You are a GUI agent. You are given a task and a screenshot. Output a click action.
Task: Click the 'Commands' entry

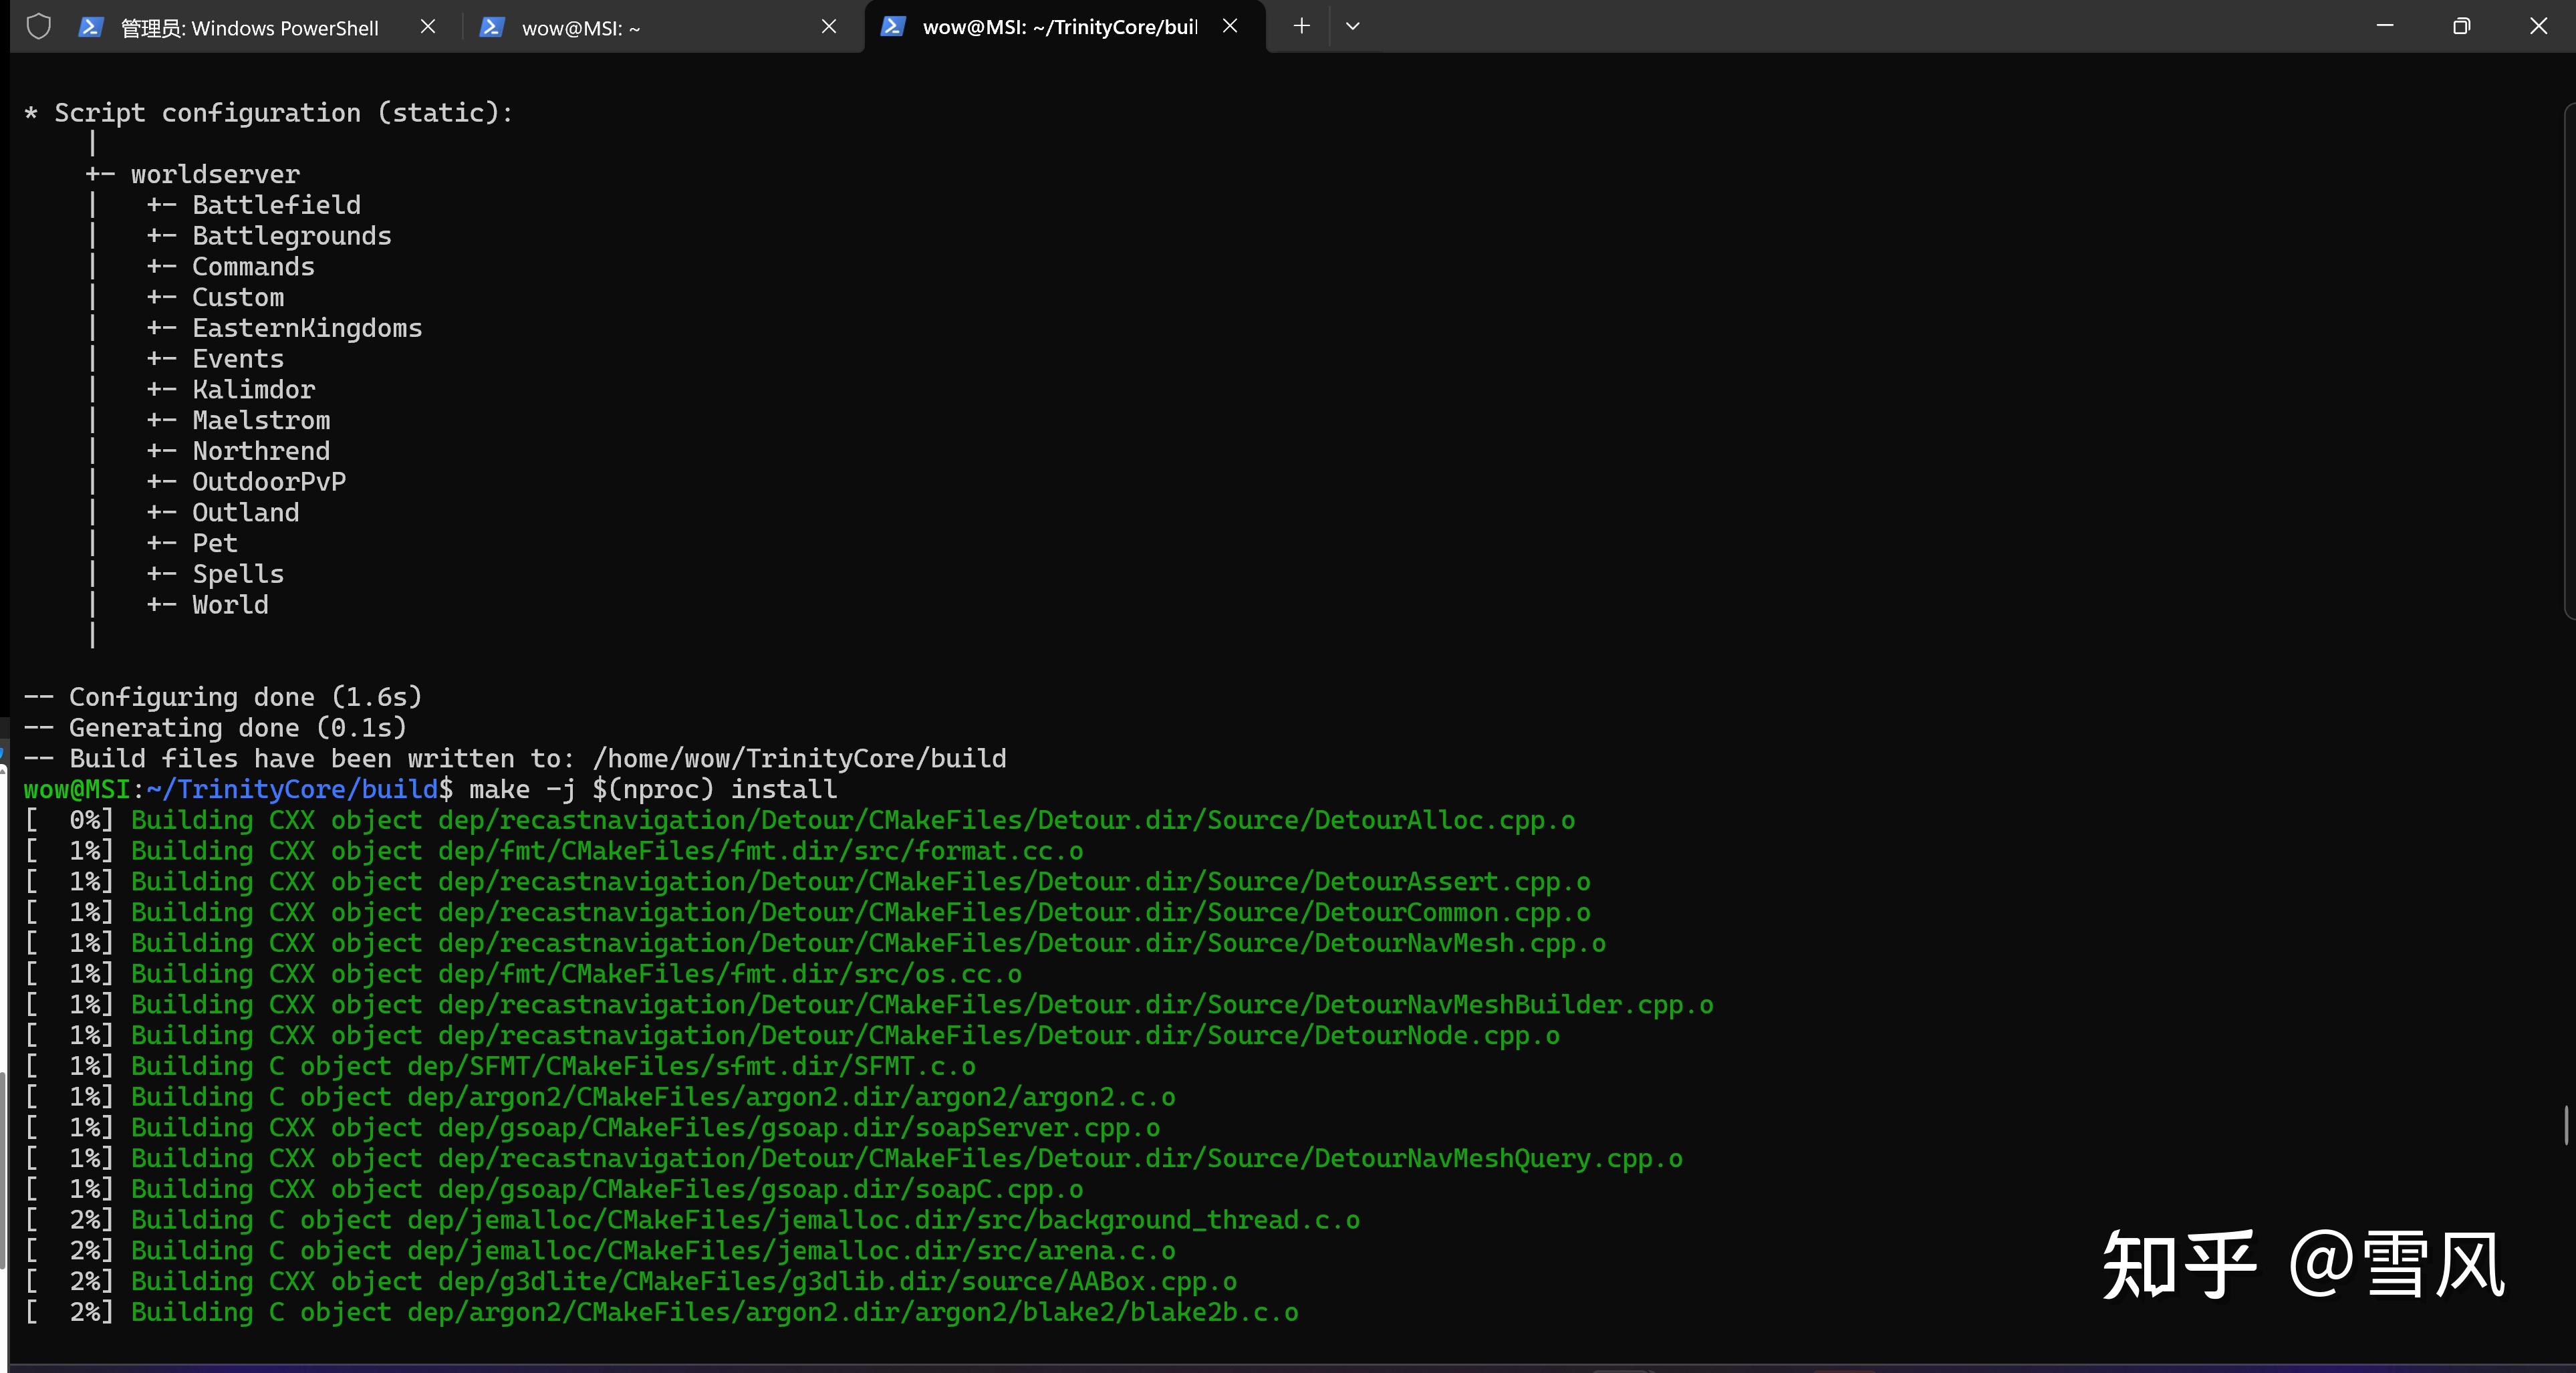point(253,267)
